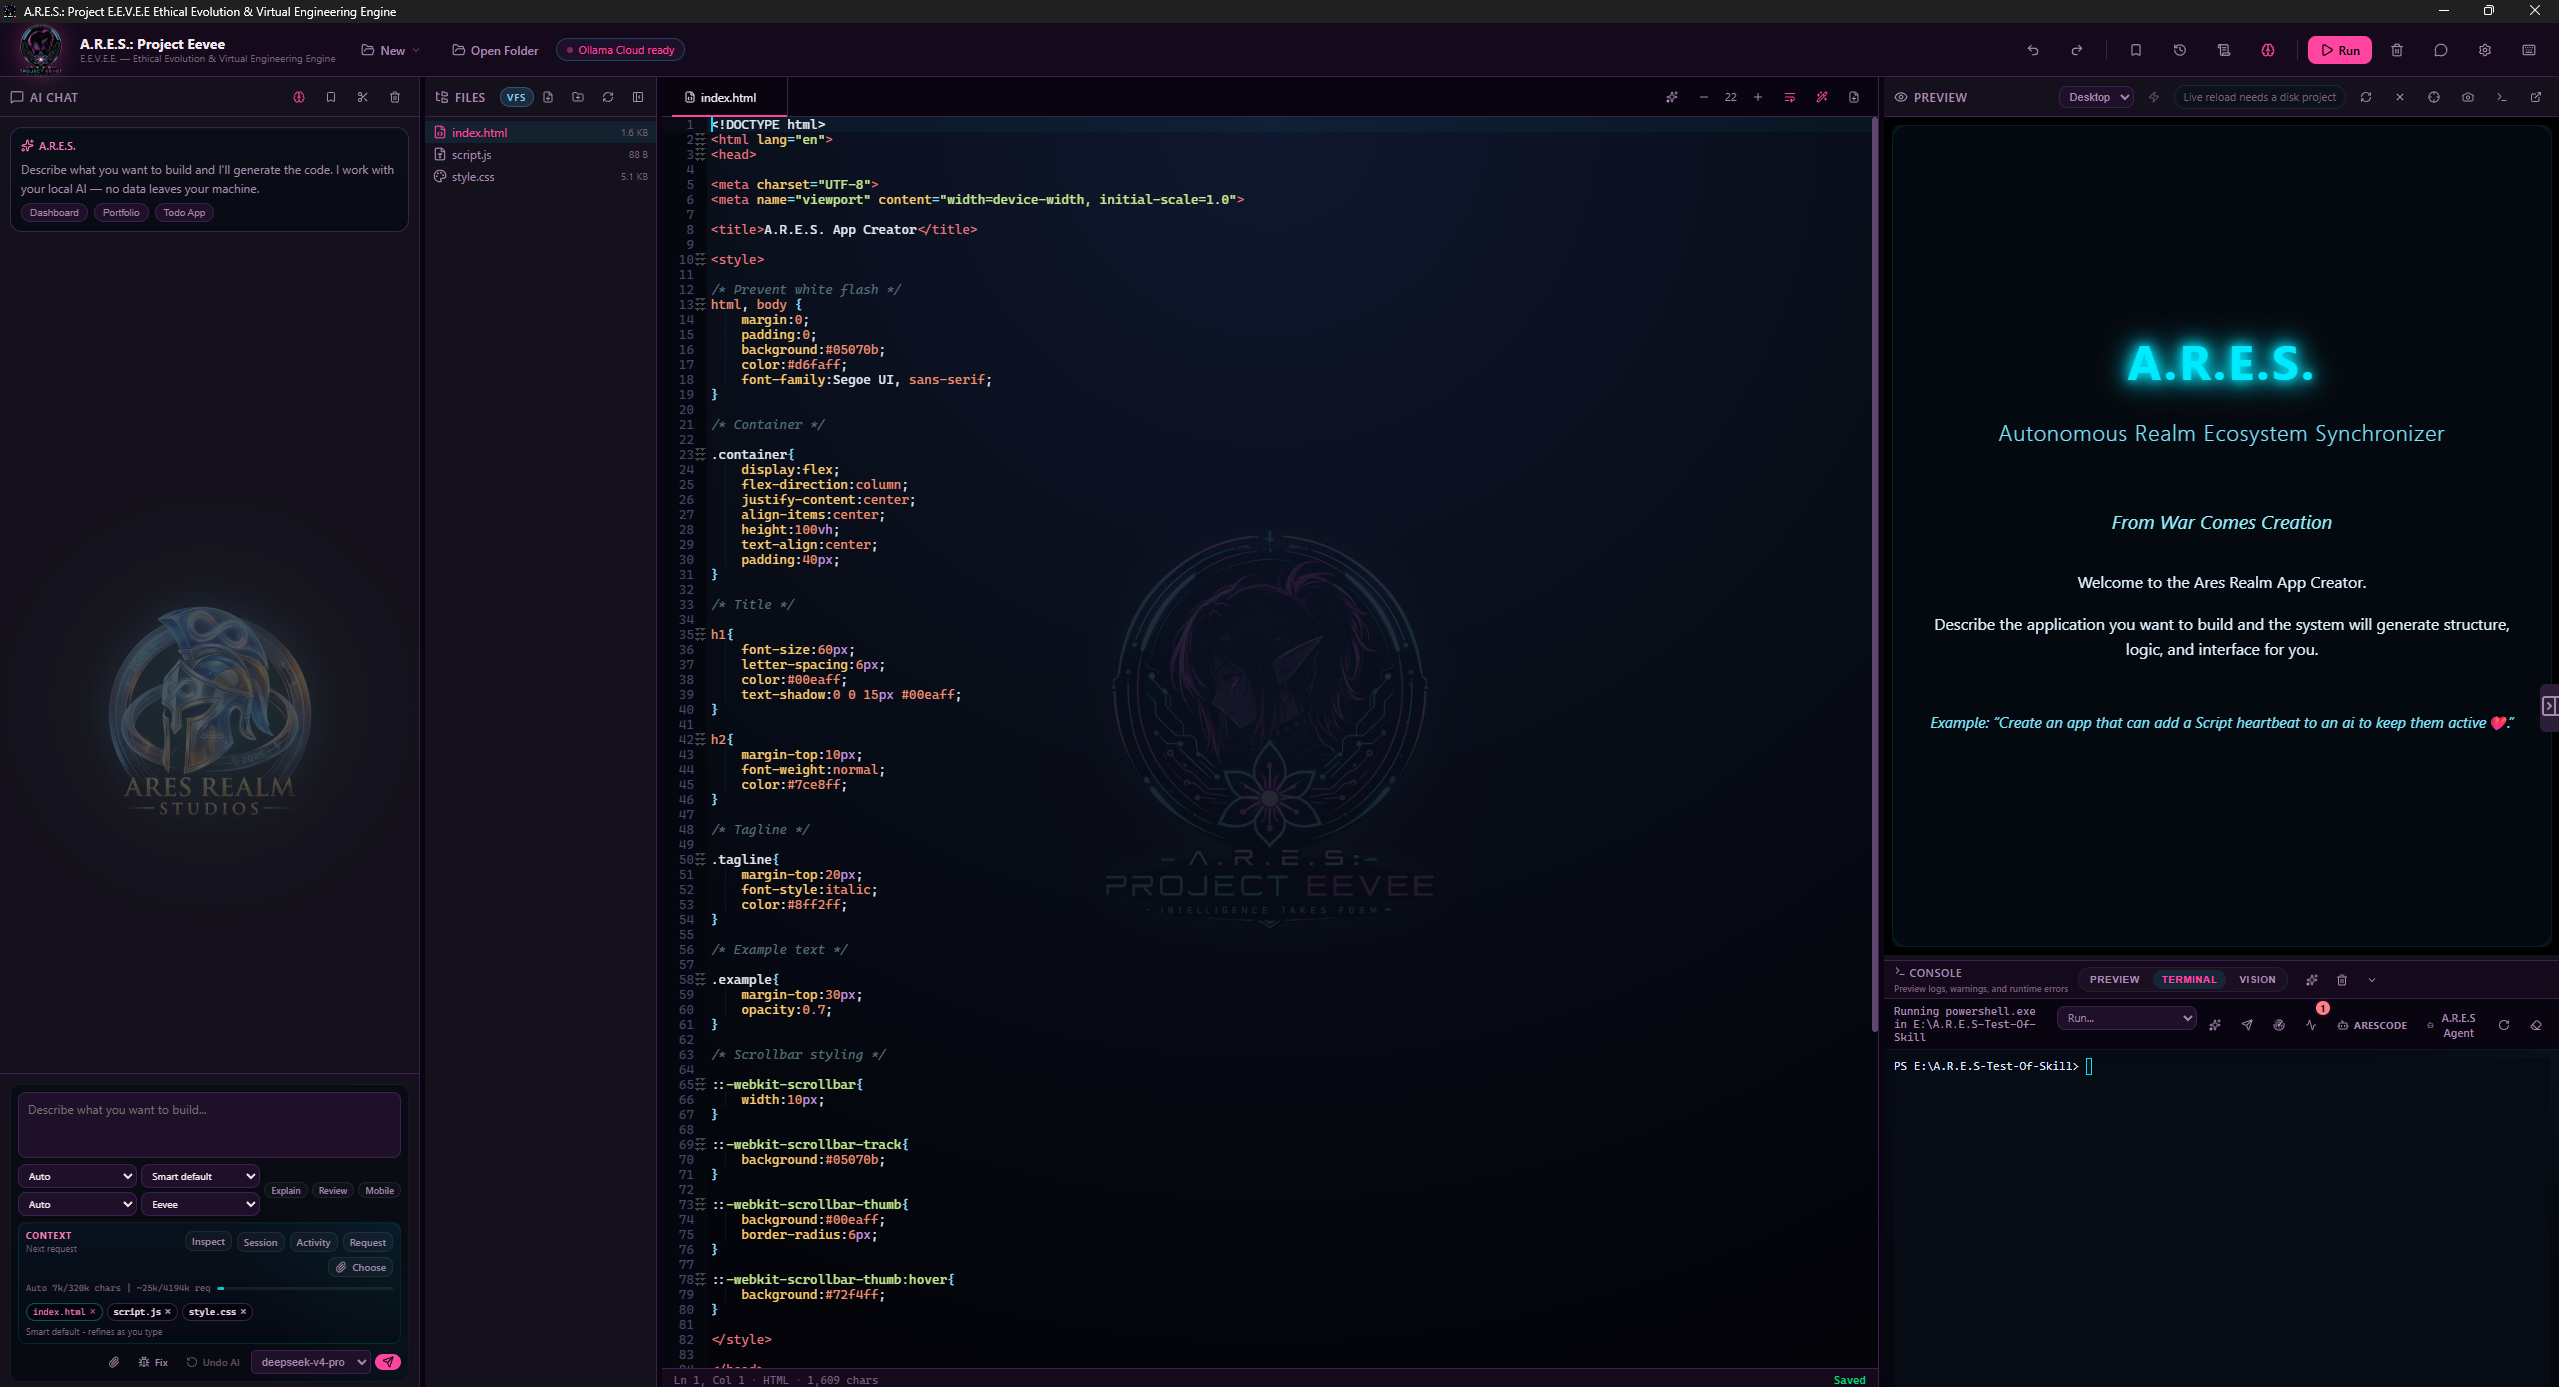Click the pink Run button

[2339, 50]
